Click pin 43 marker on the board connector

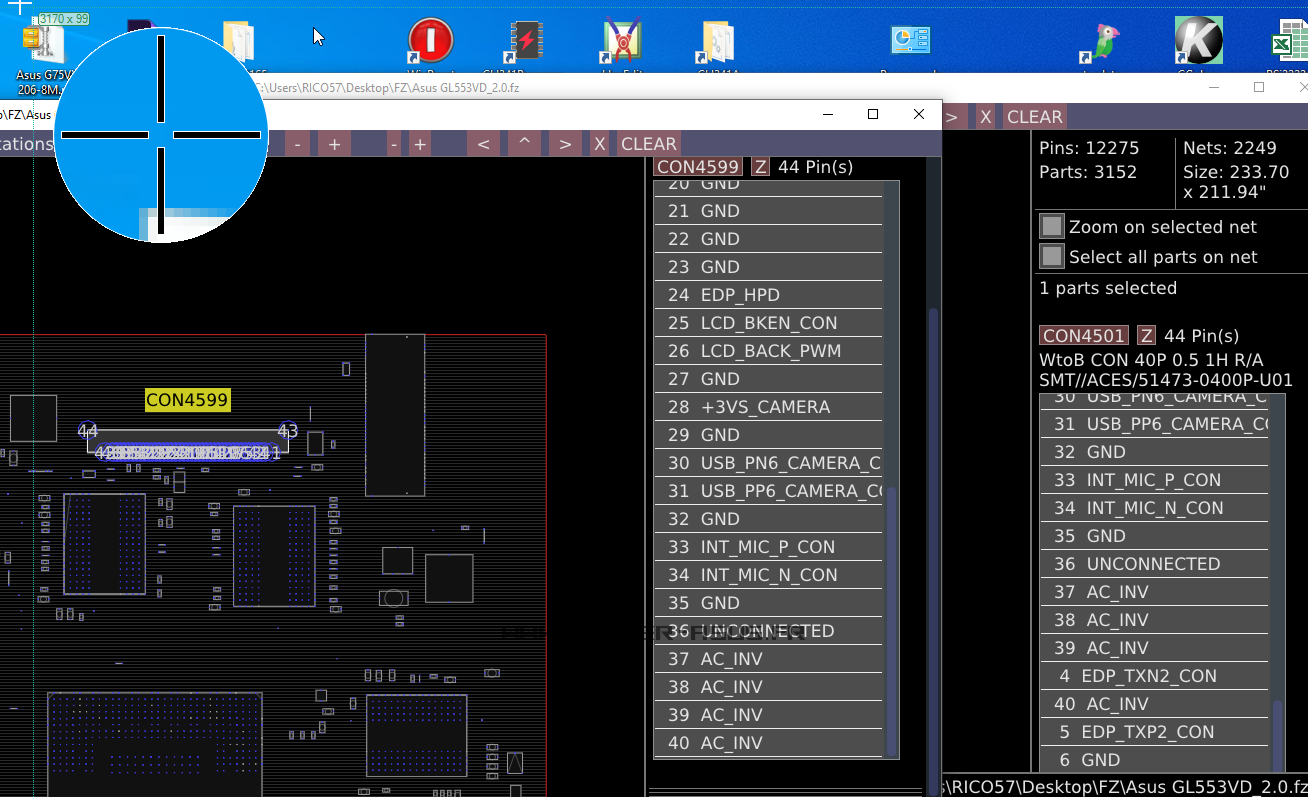(x=288, y=431)
